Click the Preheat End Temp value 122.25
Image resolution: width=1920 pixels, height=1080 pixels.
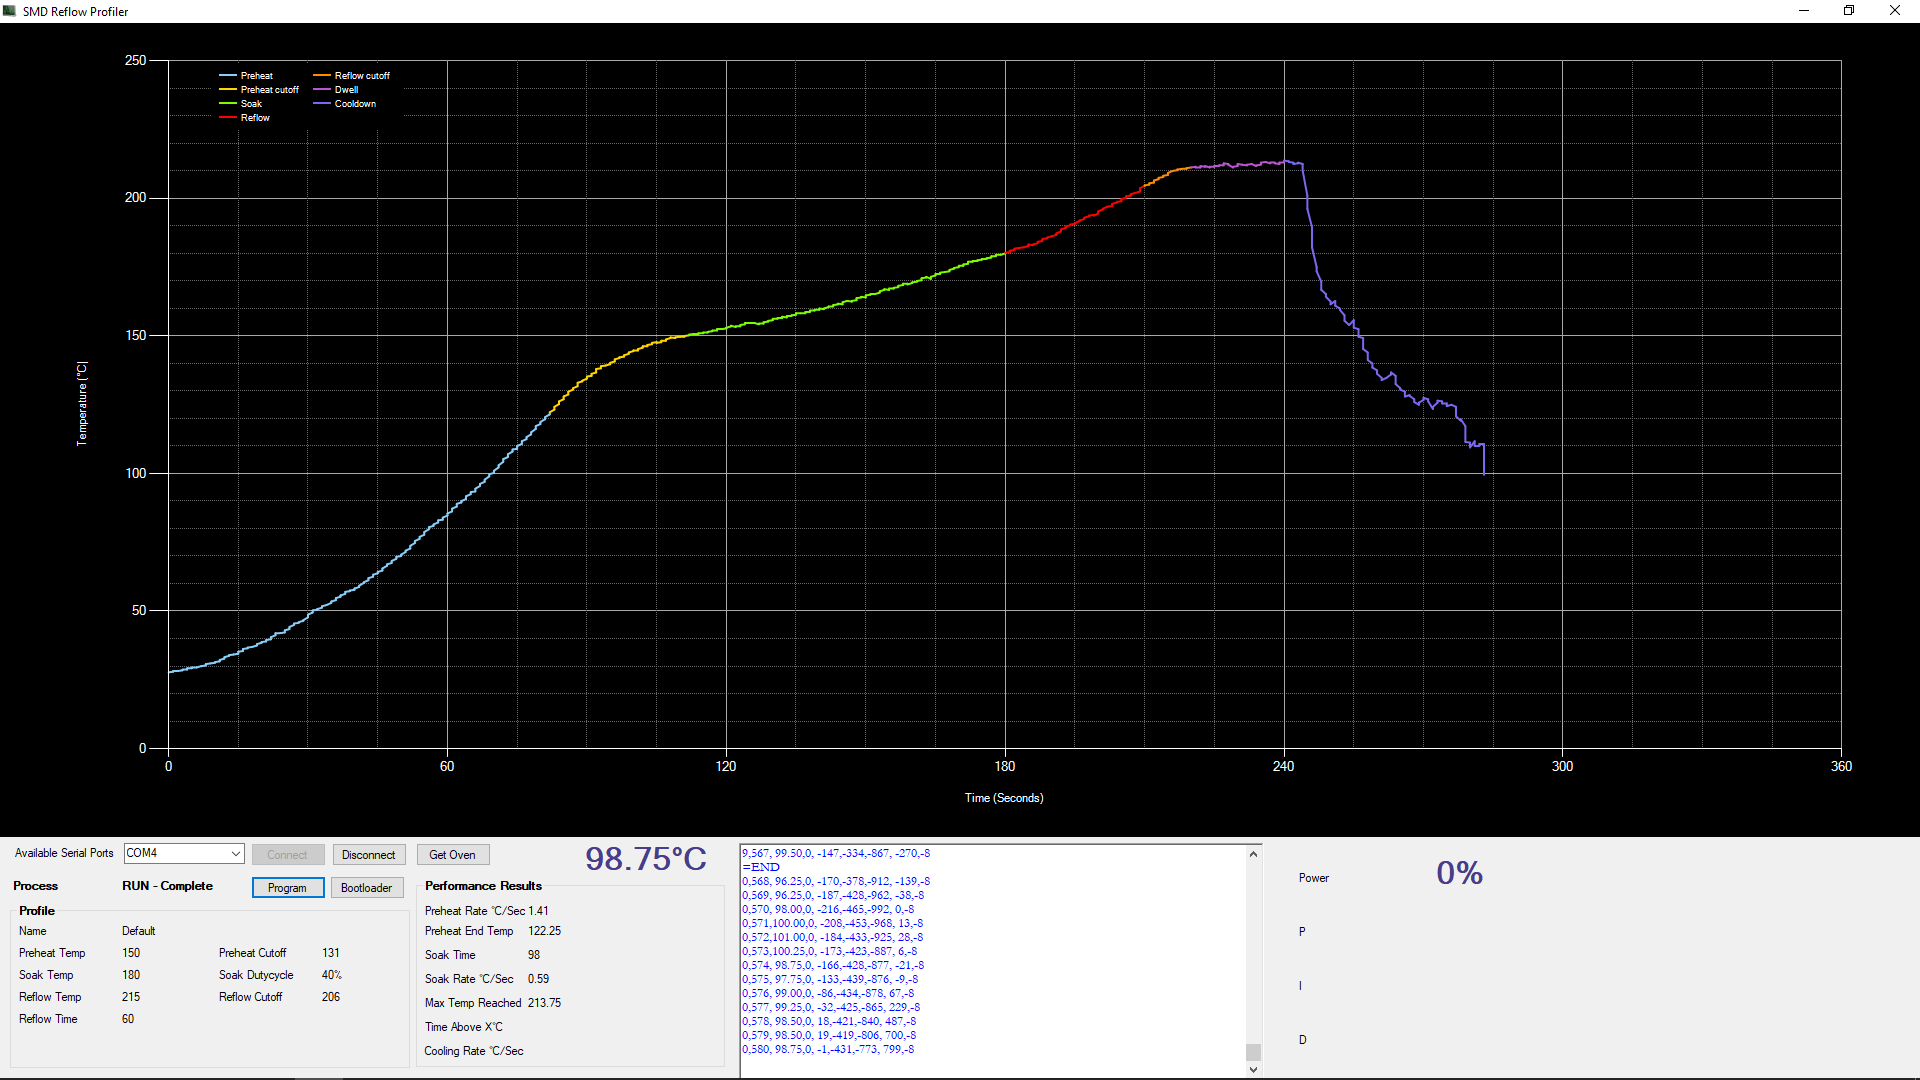pos(545,931)
